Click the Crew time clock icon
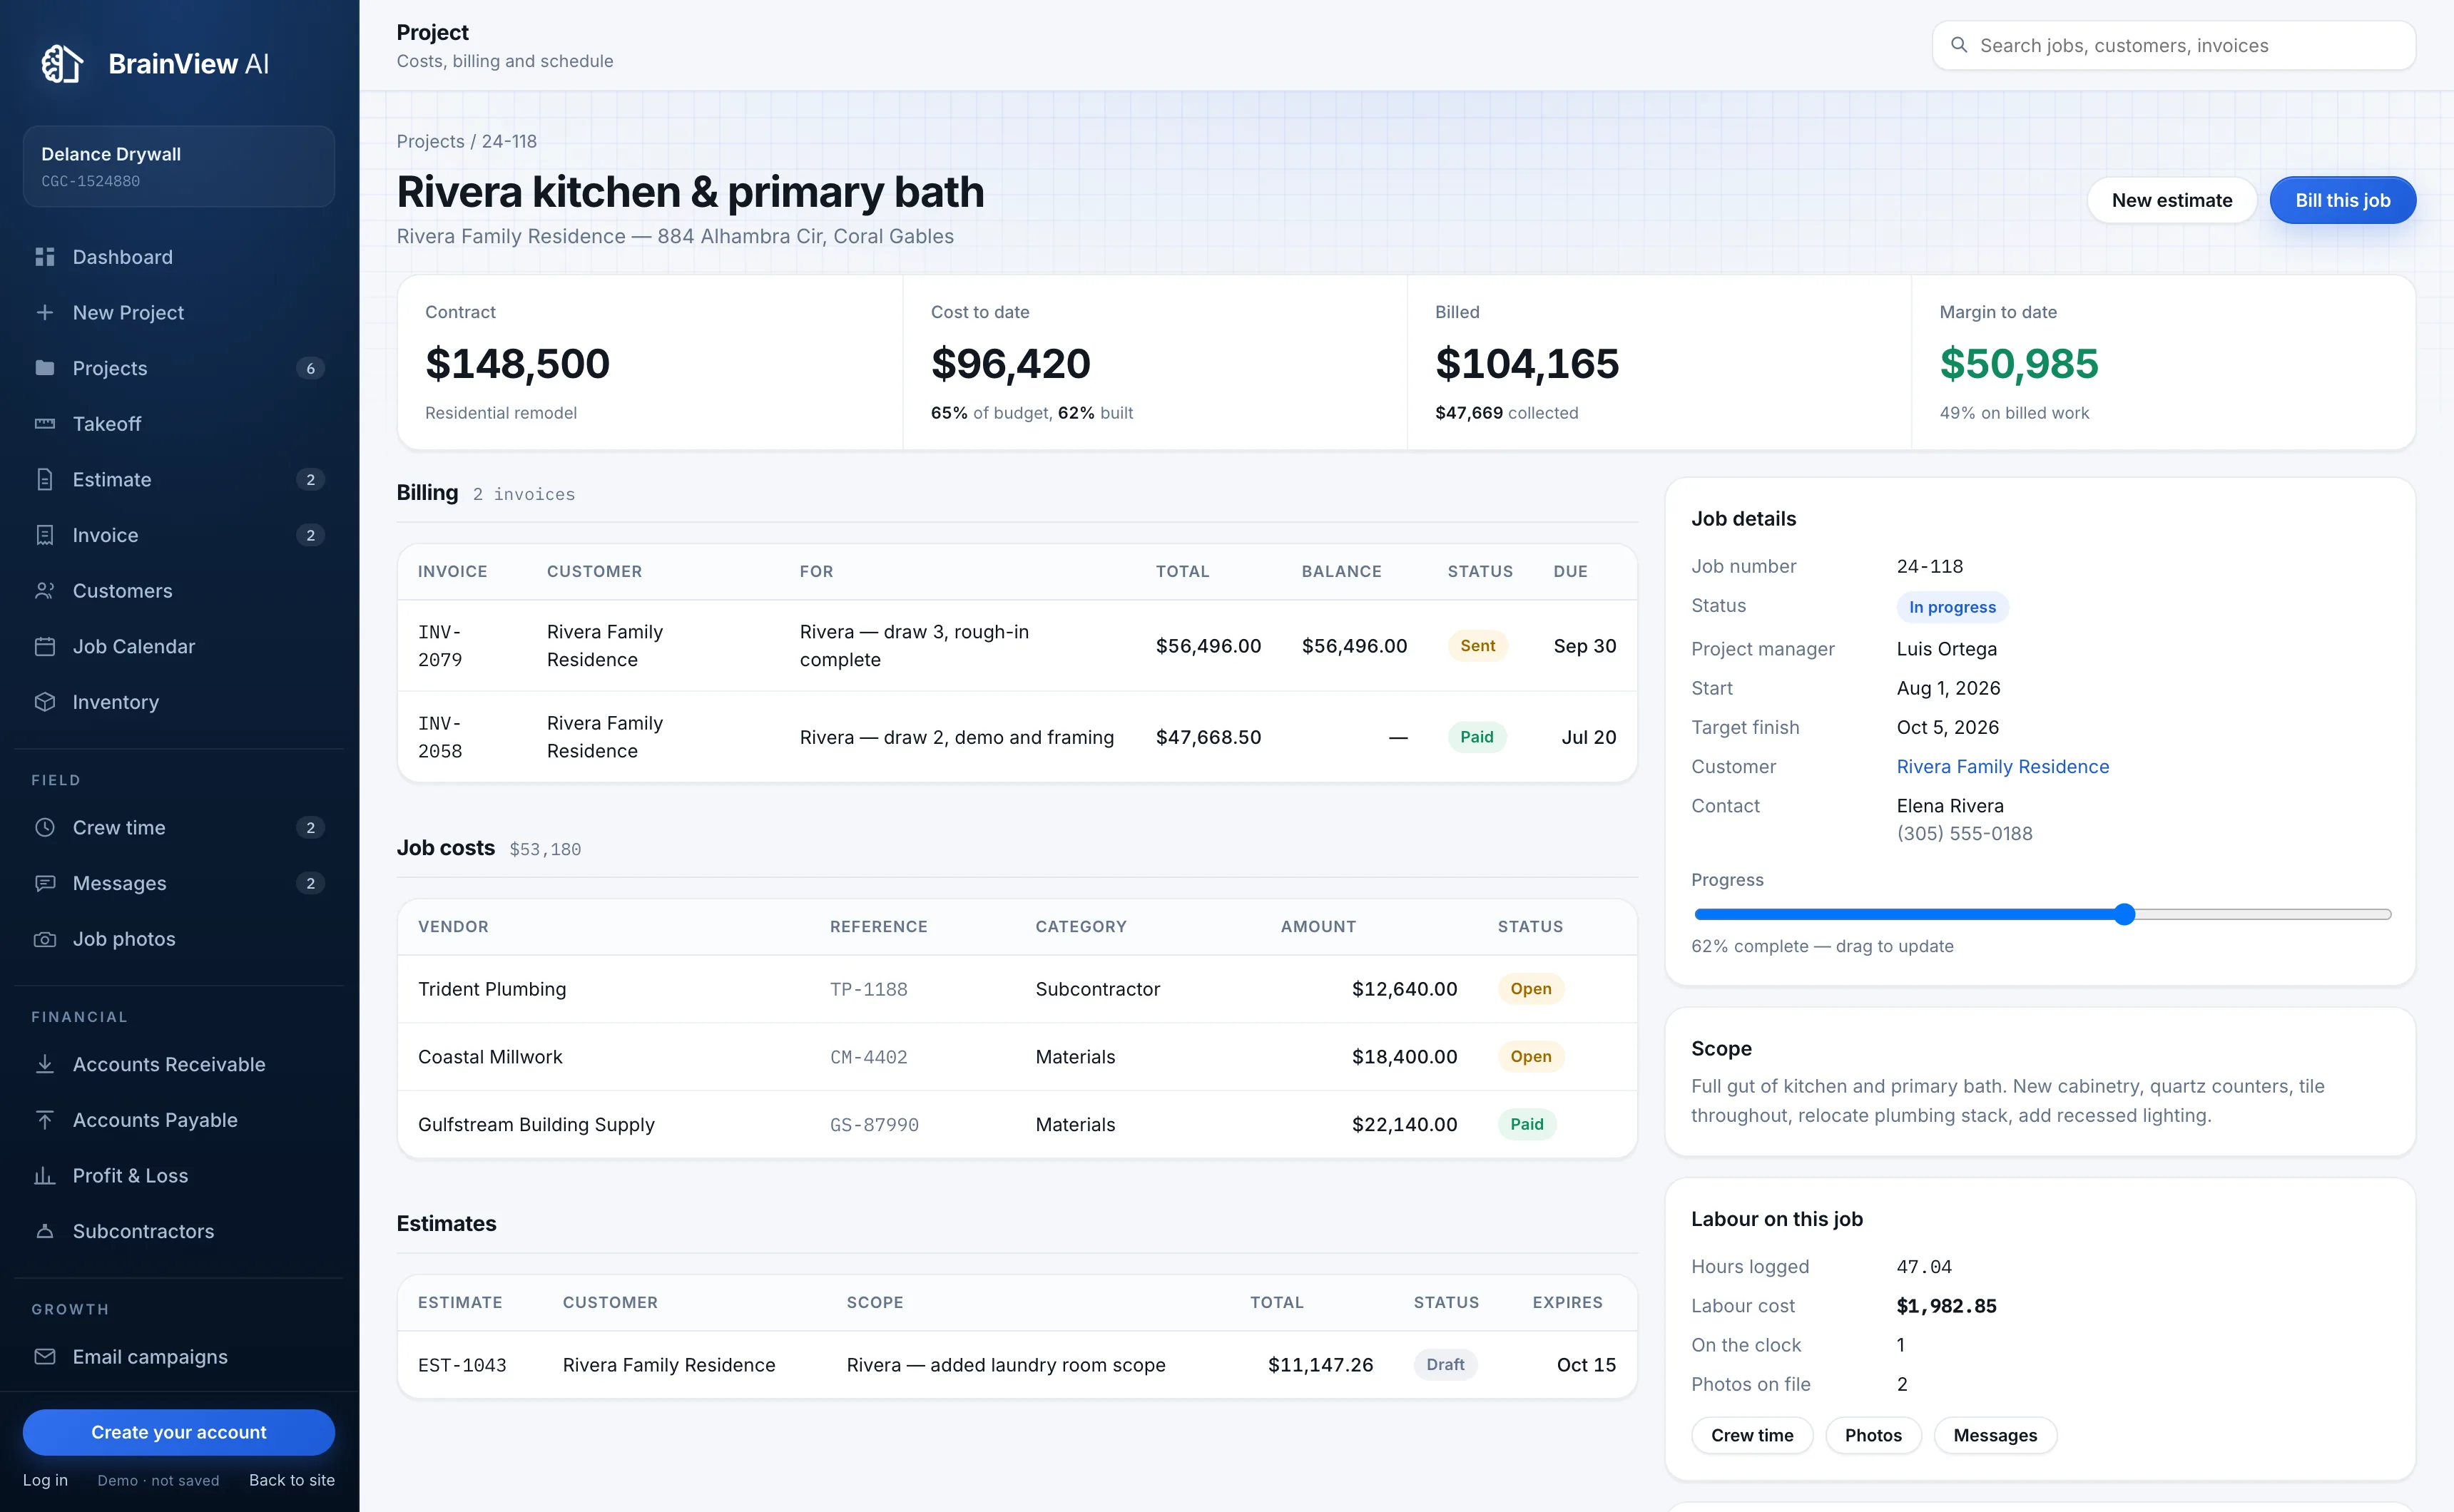The image size is (2454, 1512). pos(45,828)
